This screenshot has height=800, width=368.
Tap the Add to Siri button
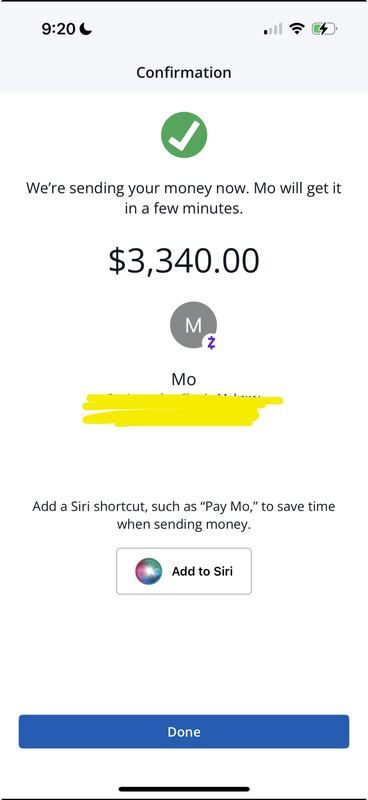coord(184,571)
